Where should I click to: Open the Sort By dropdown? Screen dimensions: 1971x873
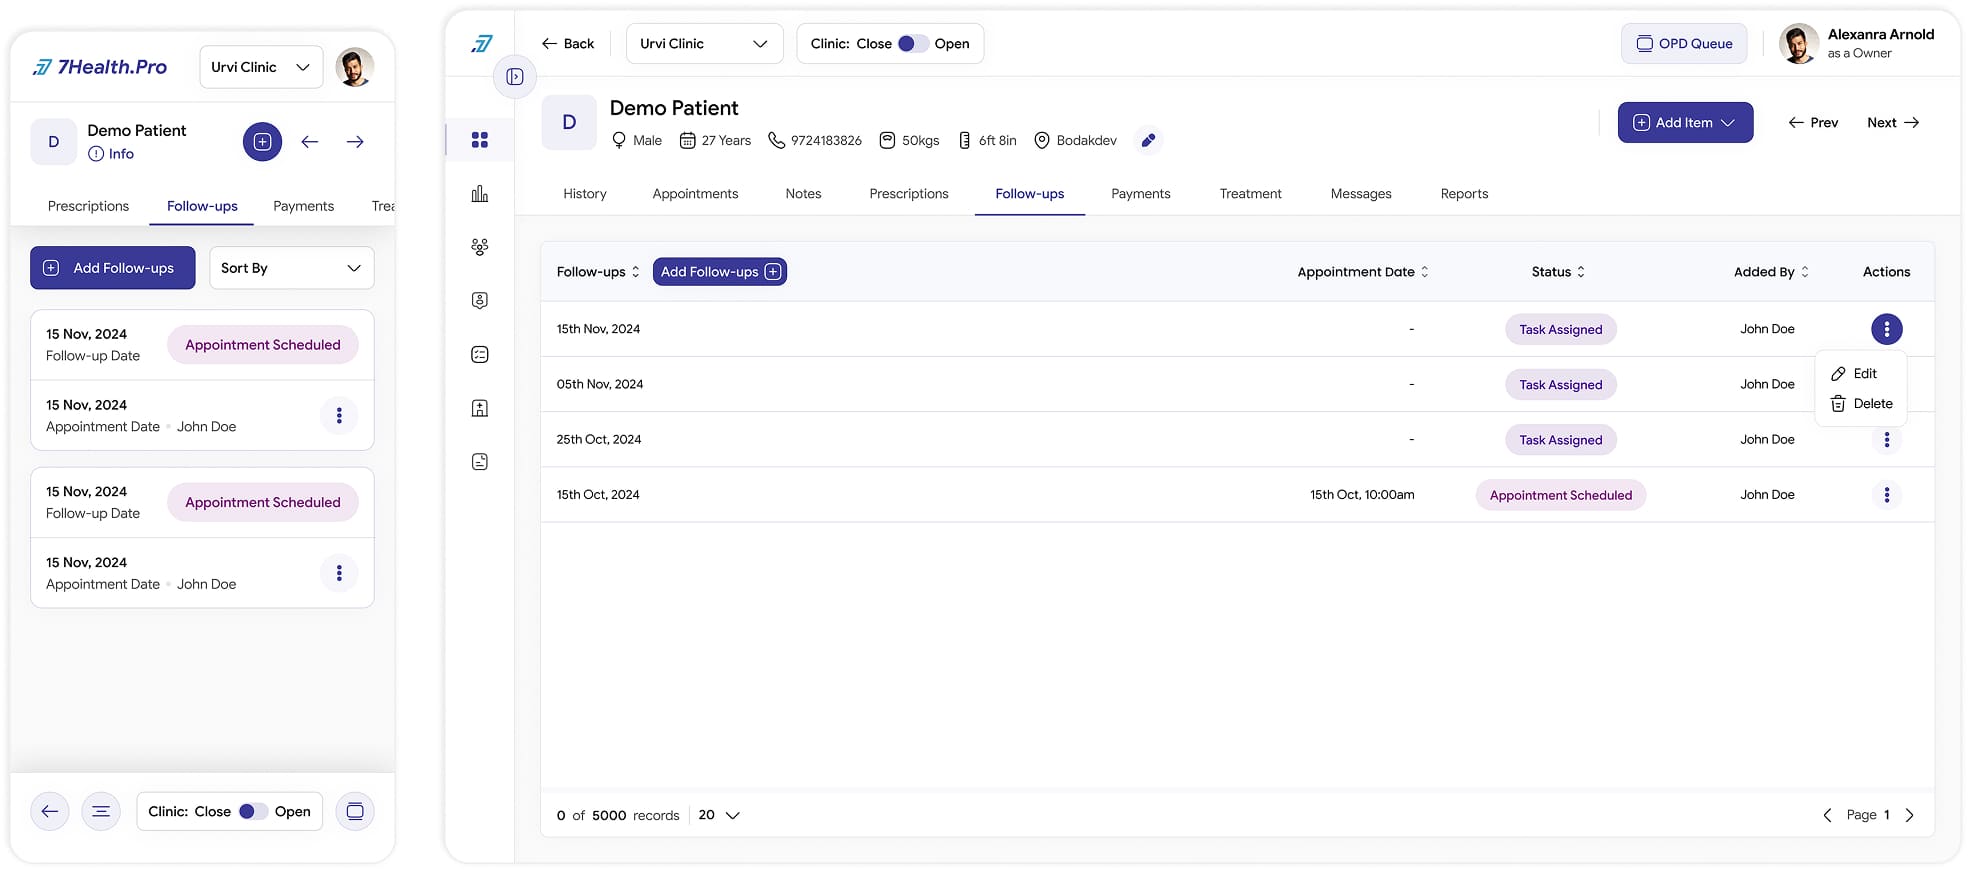(291, 268)
